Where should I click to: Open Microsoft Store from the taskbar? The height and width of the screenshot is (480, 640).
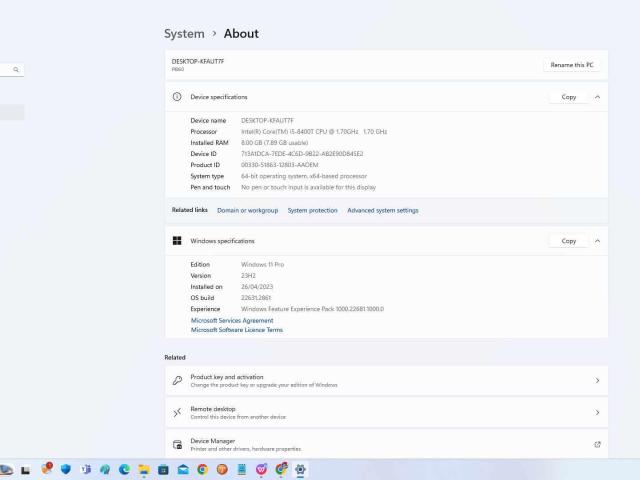click(163, 470)
